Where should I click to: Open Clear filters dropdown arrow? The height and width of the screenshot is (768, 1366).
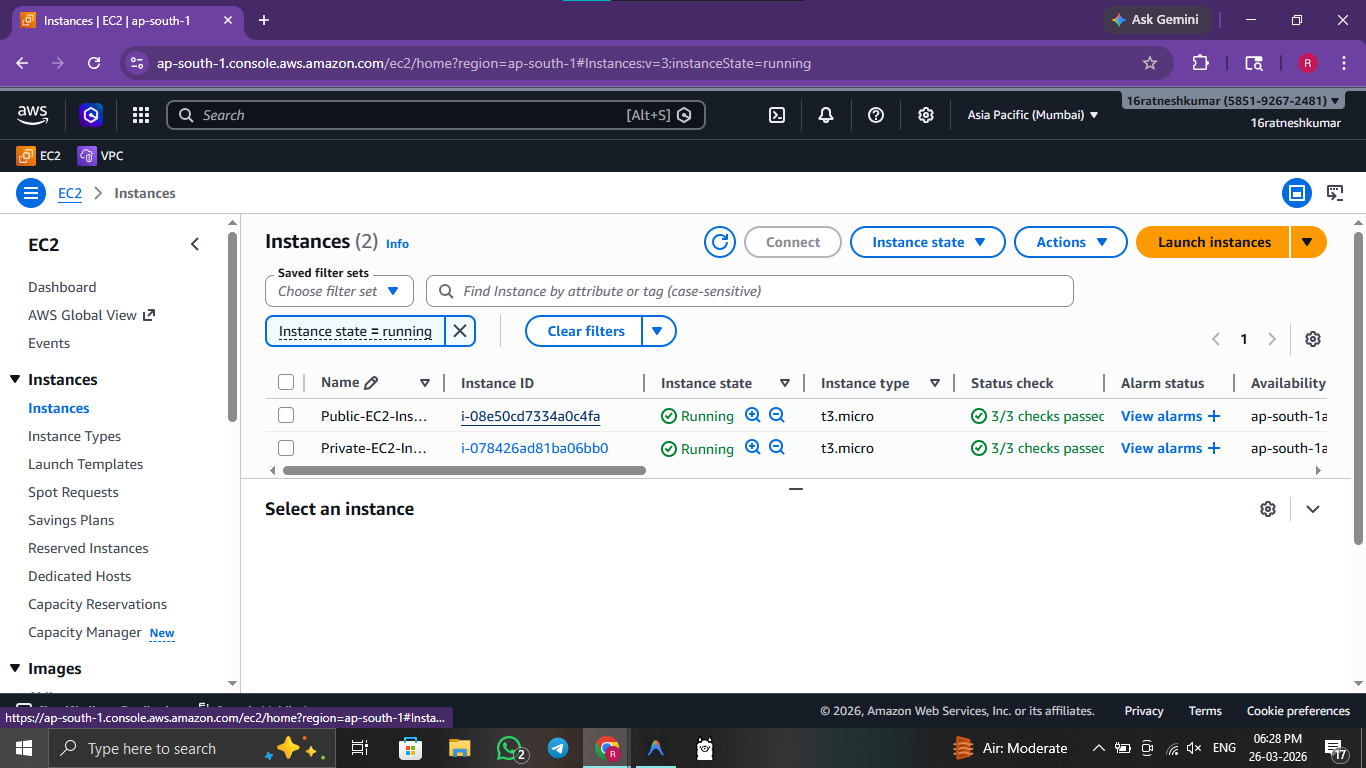tap(658, 331)
